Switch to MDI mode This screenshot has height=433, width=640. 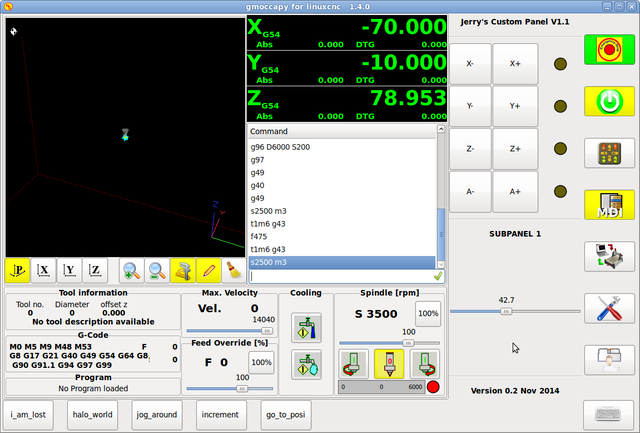tap(609, 204)
